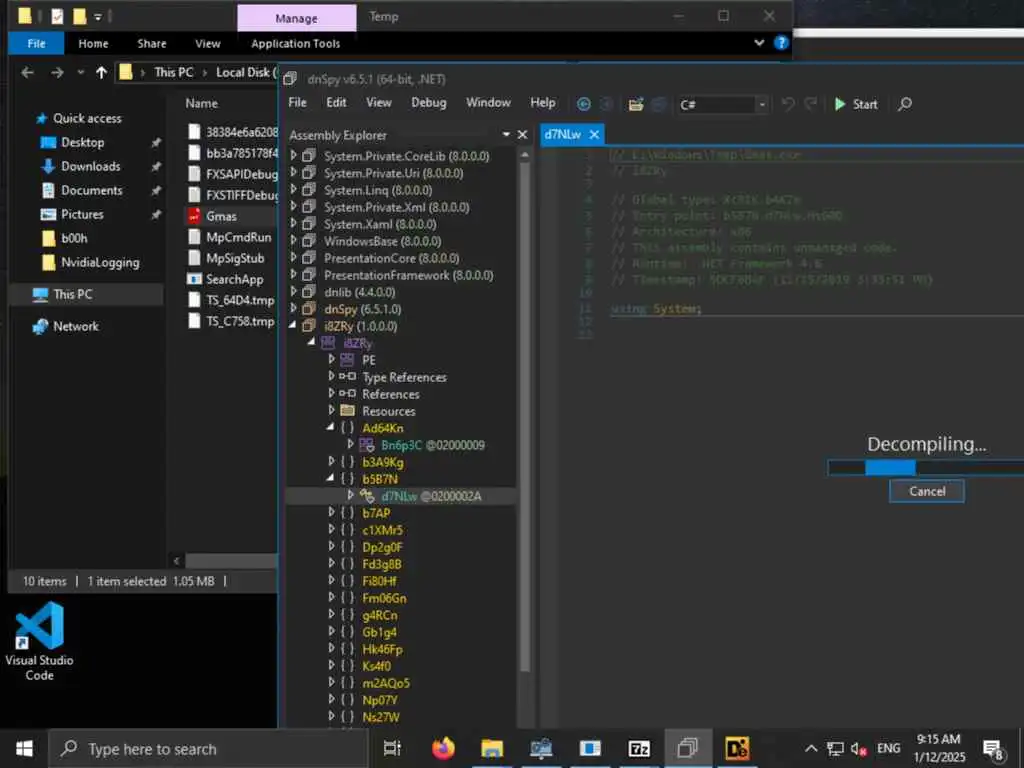Click the Assembly Explorer vertical scrollbar
This screenshot has width=1024, height=768.
pyautogui.click(x=524, y=418)
